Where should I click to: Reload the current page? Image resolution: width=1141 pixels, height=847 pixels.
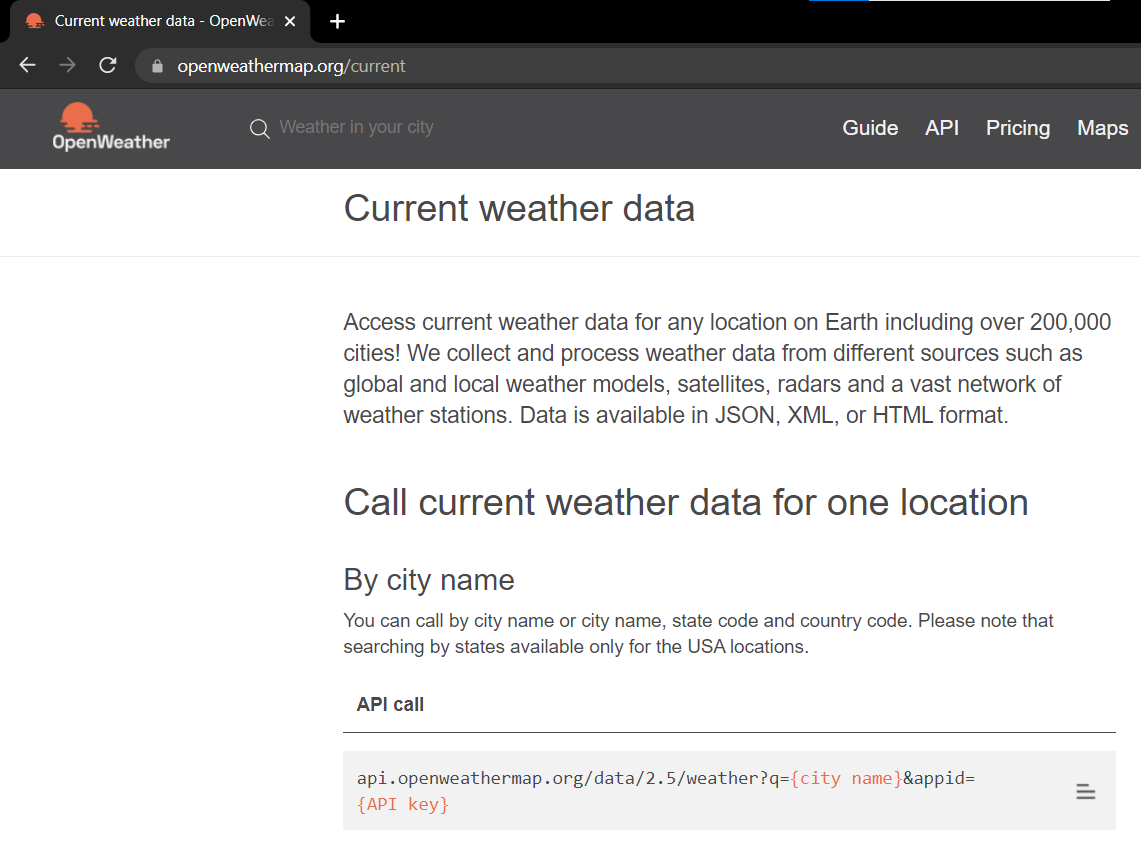(x=108, y=66)
